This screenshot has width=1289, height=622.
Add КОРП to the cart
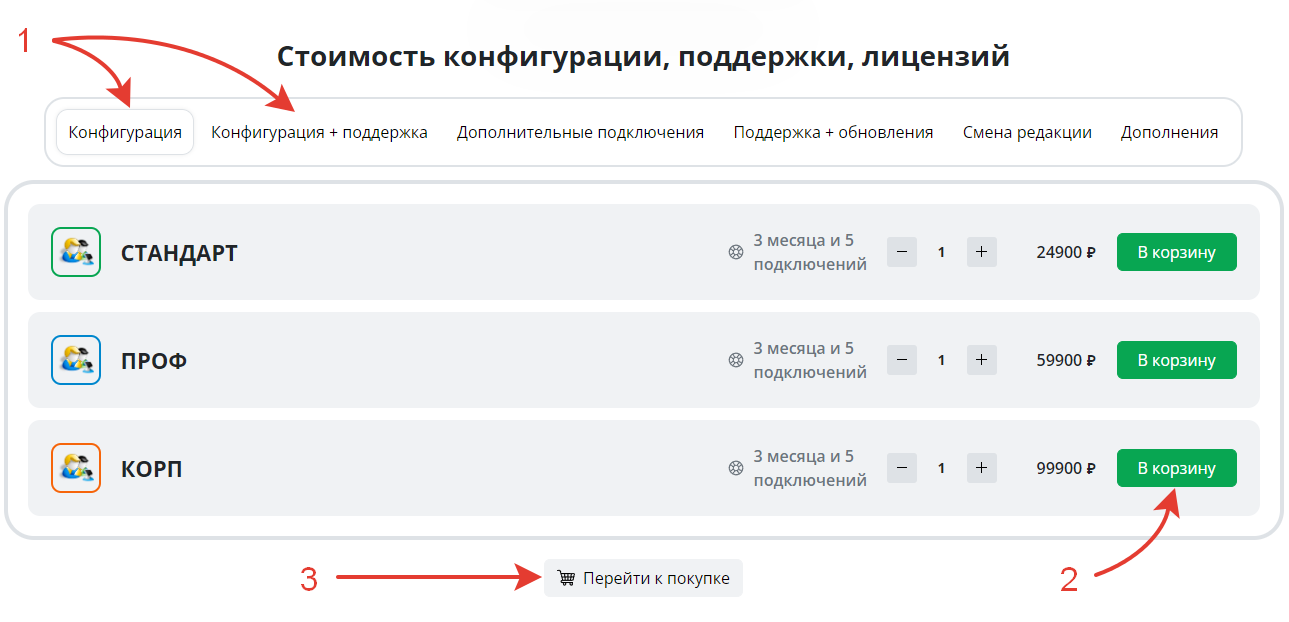click(x=1176, y=468)
